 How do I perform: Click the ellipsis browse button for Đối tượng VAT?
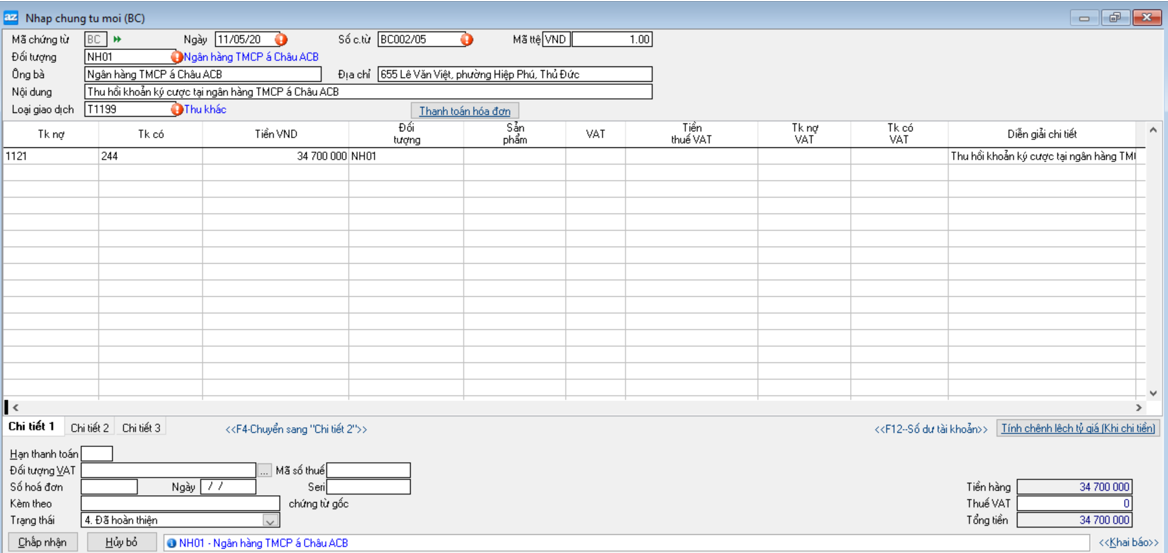(265, 470)
